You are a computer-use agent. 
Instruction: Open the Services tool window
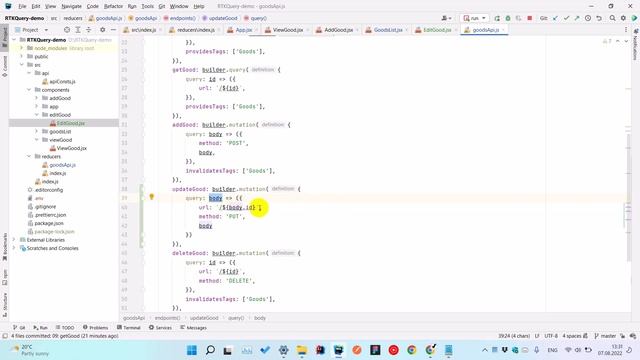[160, 328]
